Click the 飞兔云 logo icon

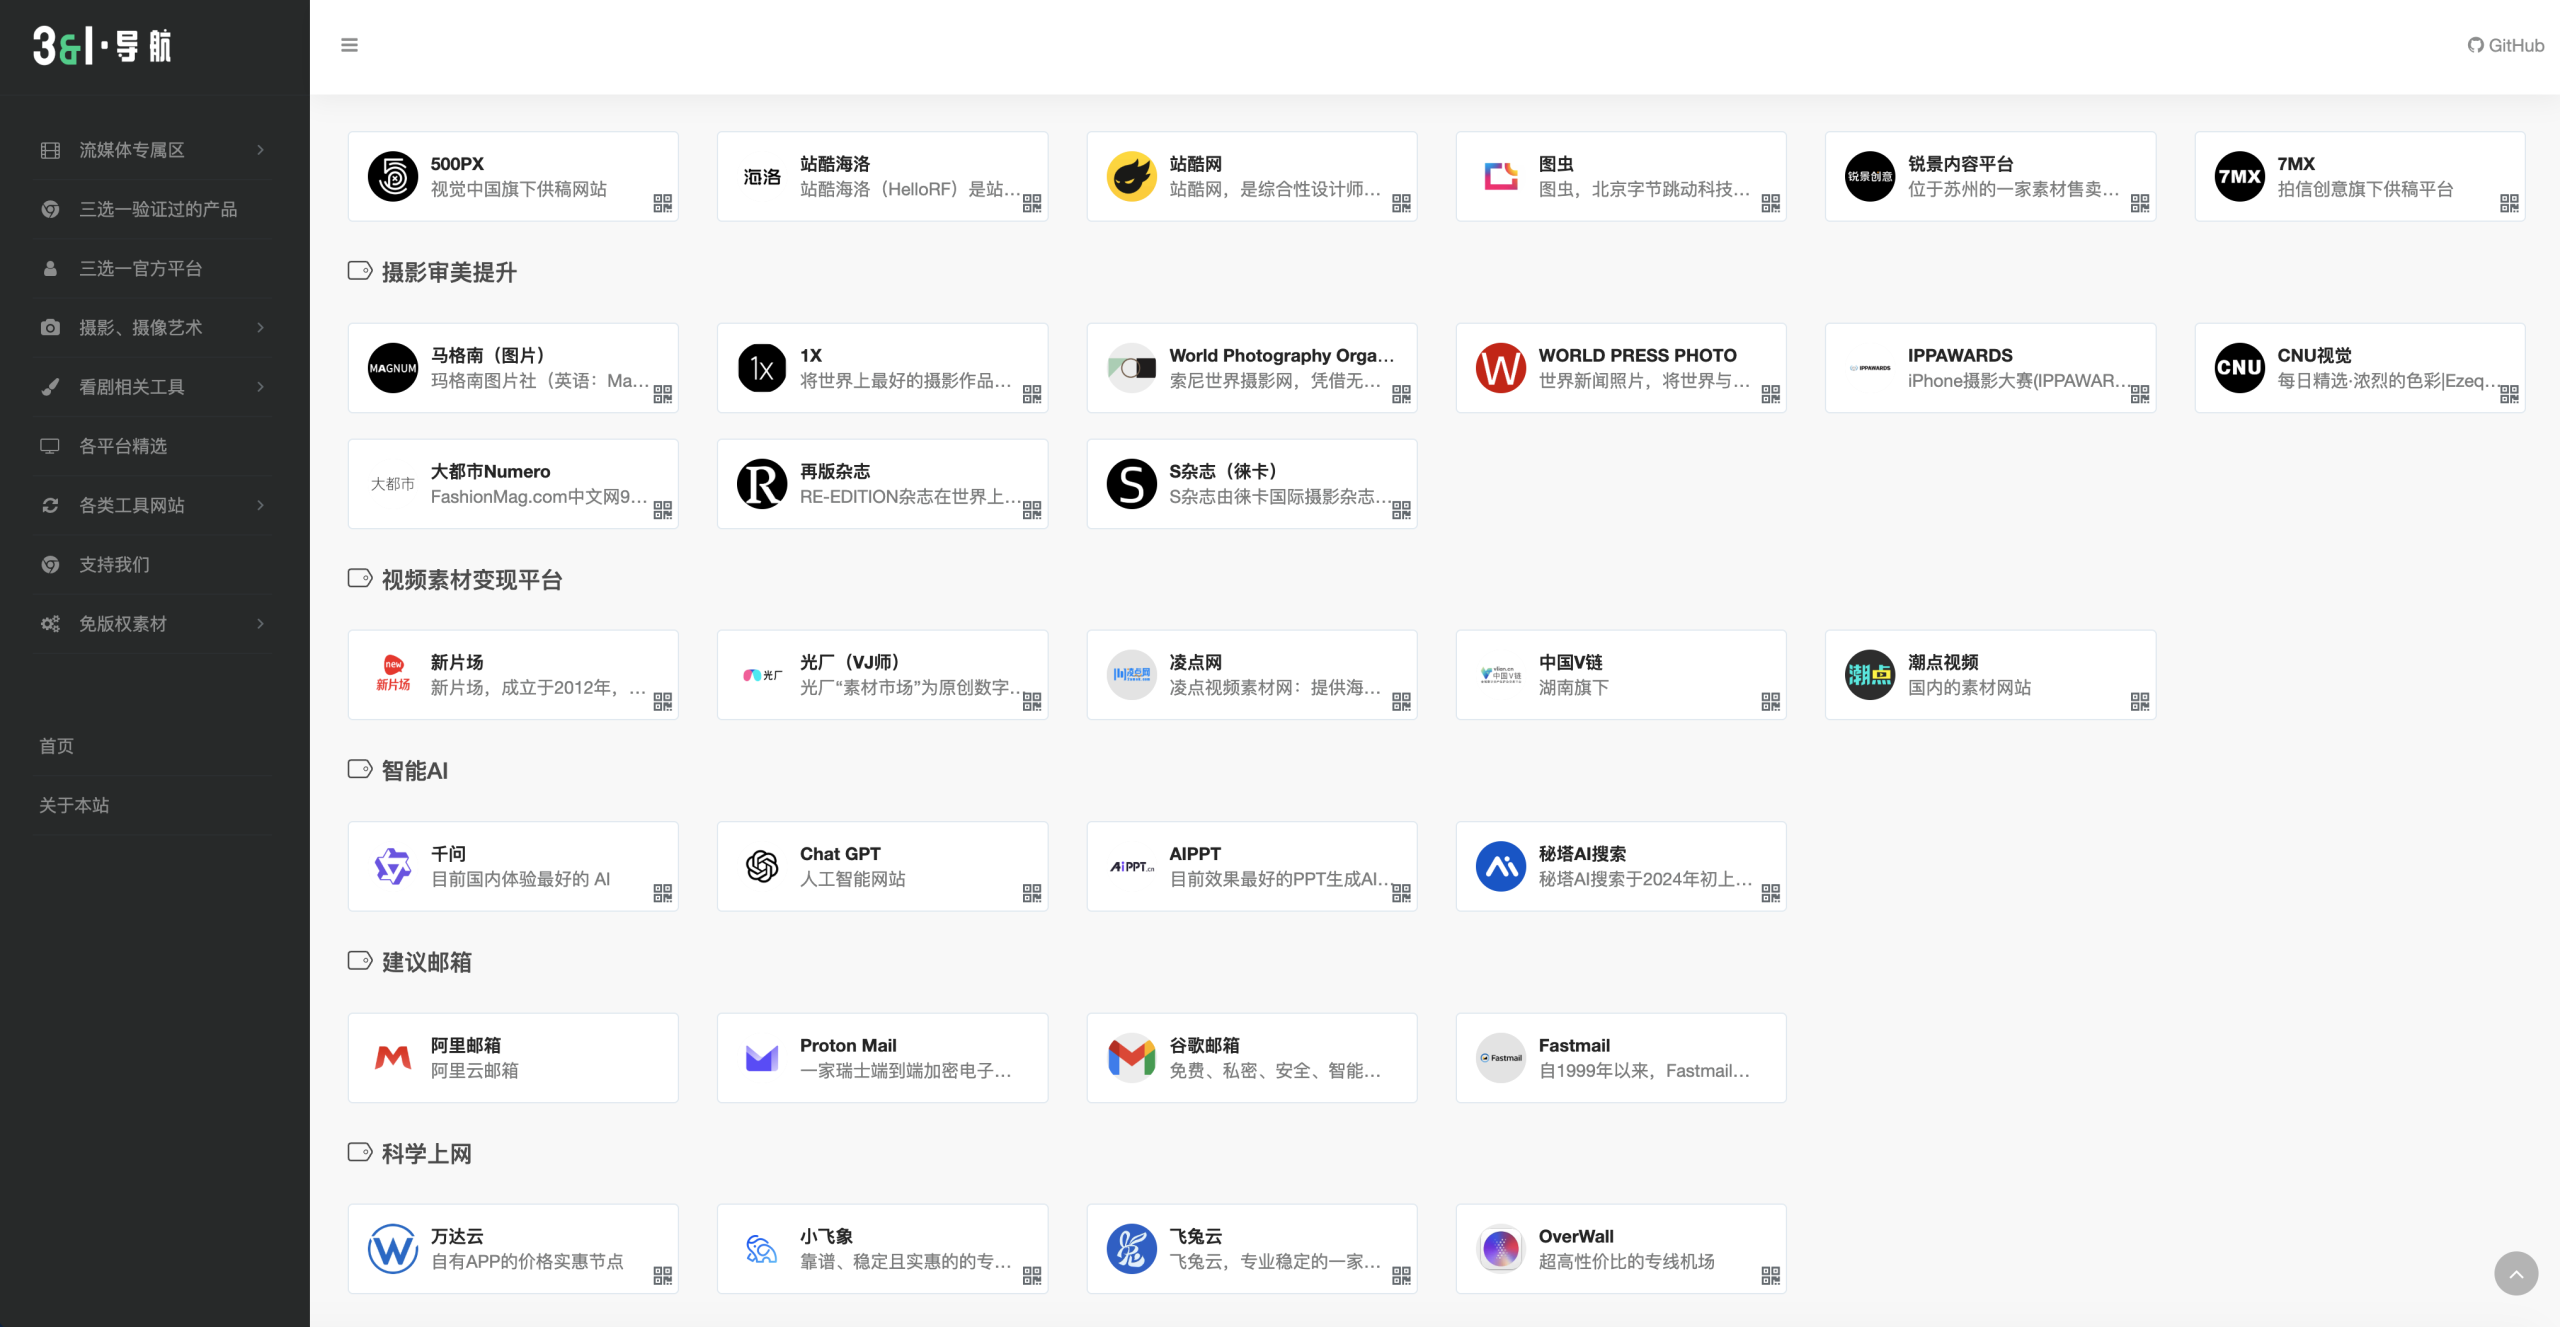pos(1131,1248)
